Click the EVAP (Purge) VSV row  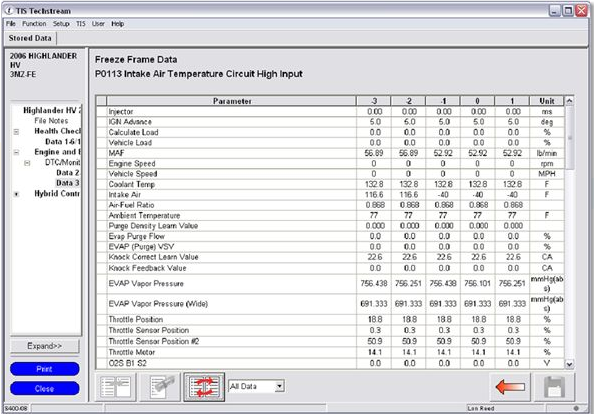tap(330, 247)
